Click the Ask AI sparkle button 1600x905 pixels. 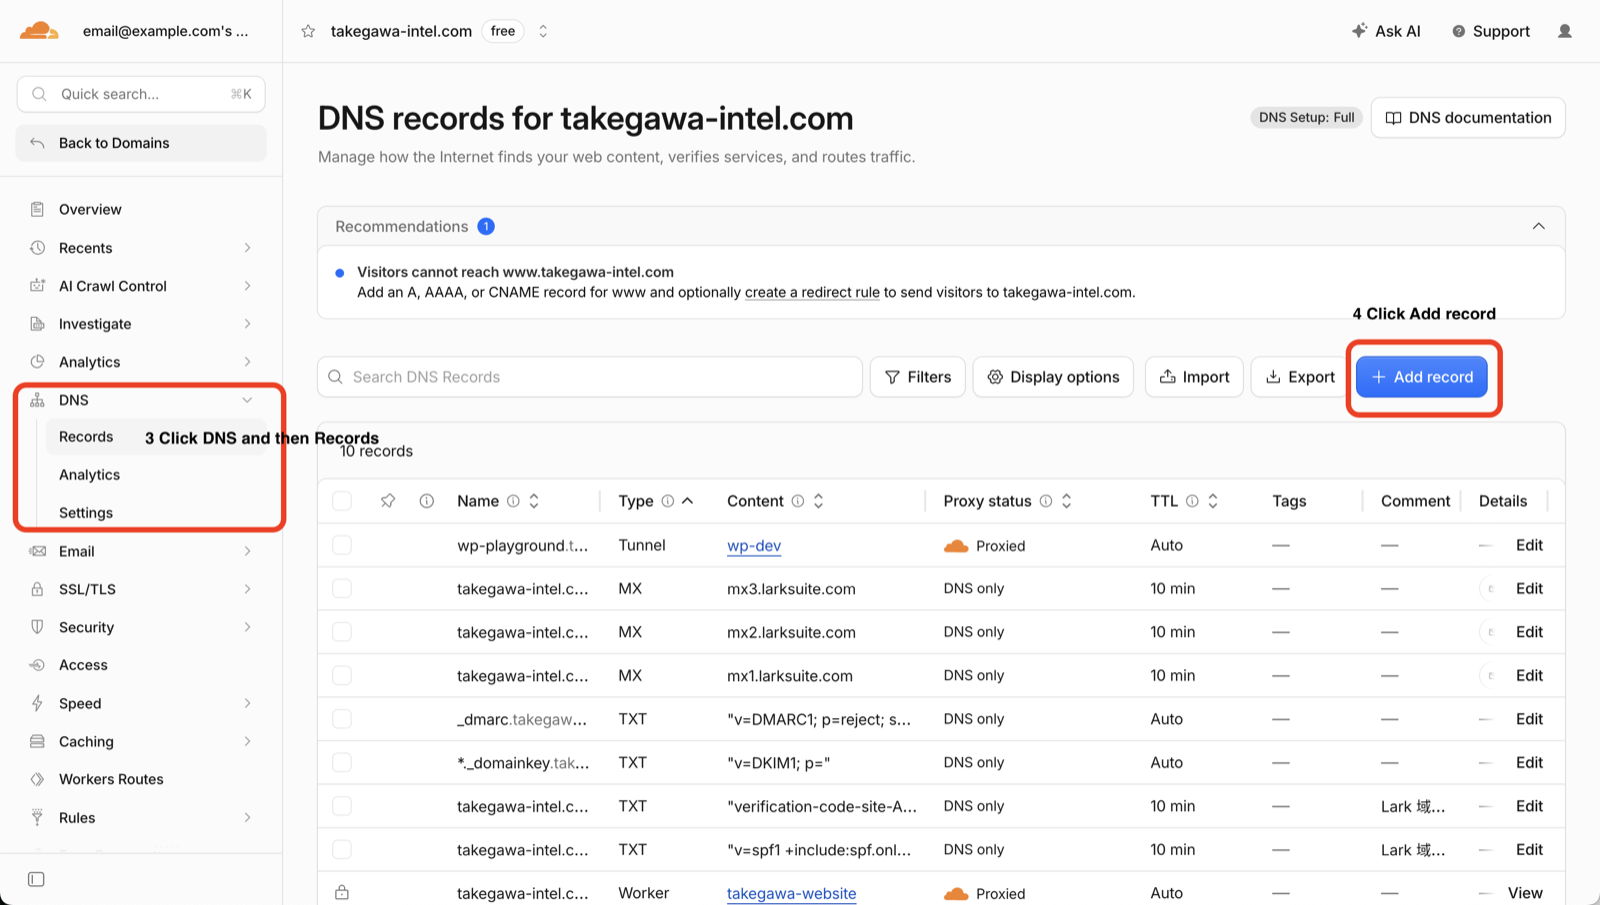pyautogui.click(x=1386, y=31)
